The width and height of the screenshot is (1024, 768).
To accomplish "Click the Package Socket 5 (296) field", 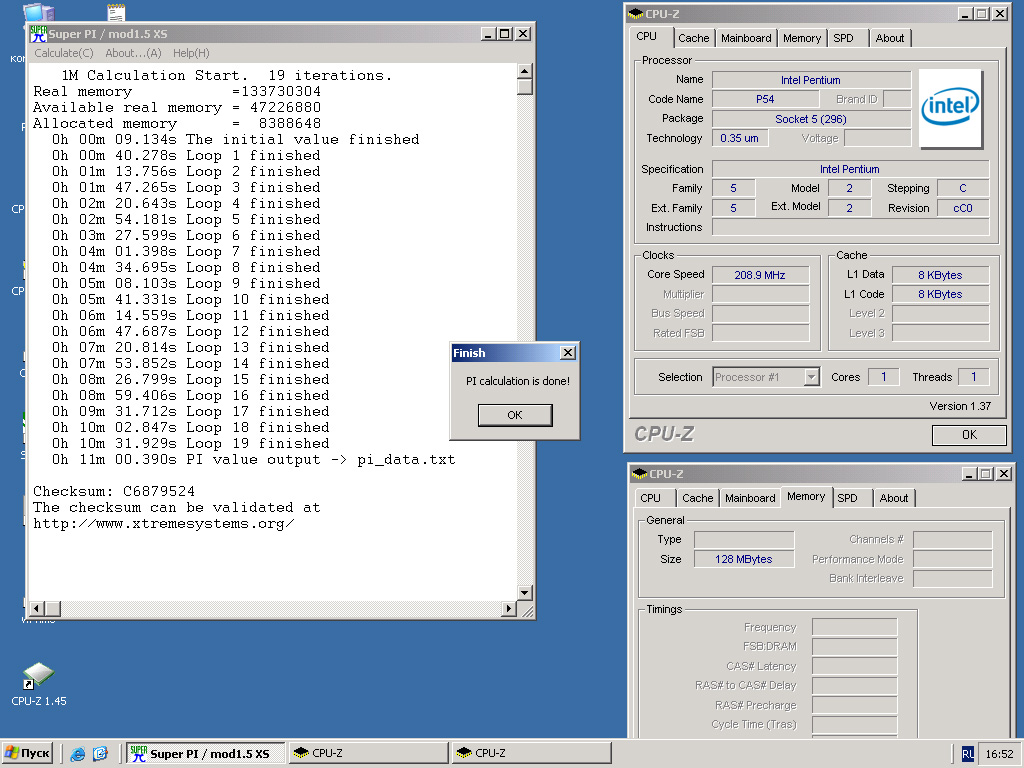I will (811, 119).
